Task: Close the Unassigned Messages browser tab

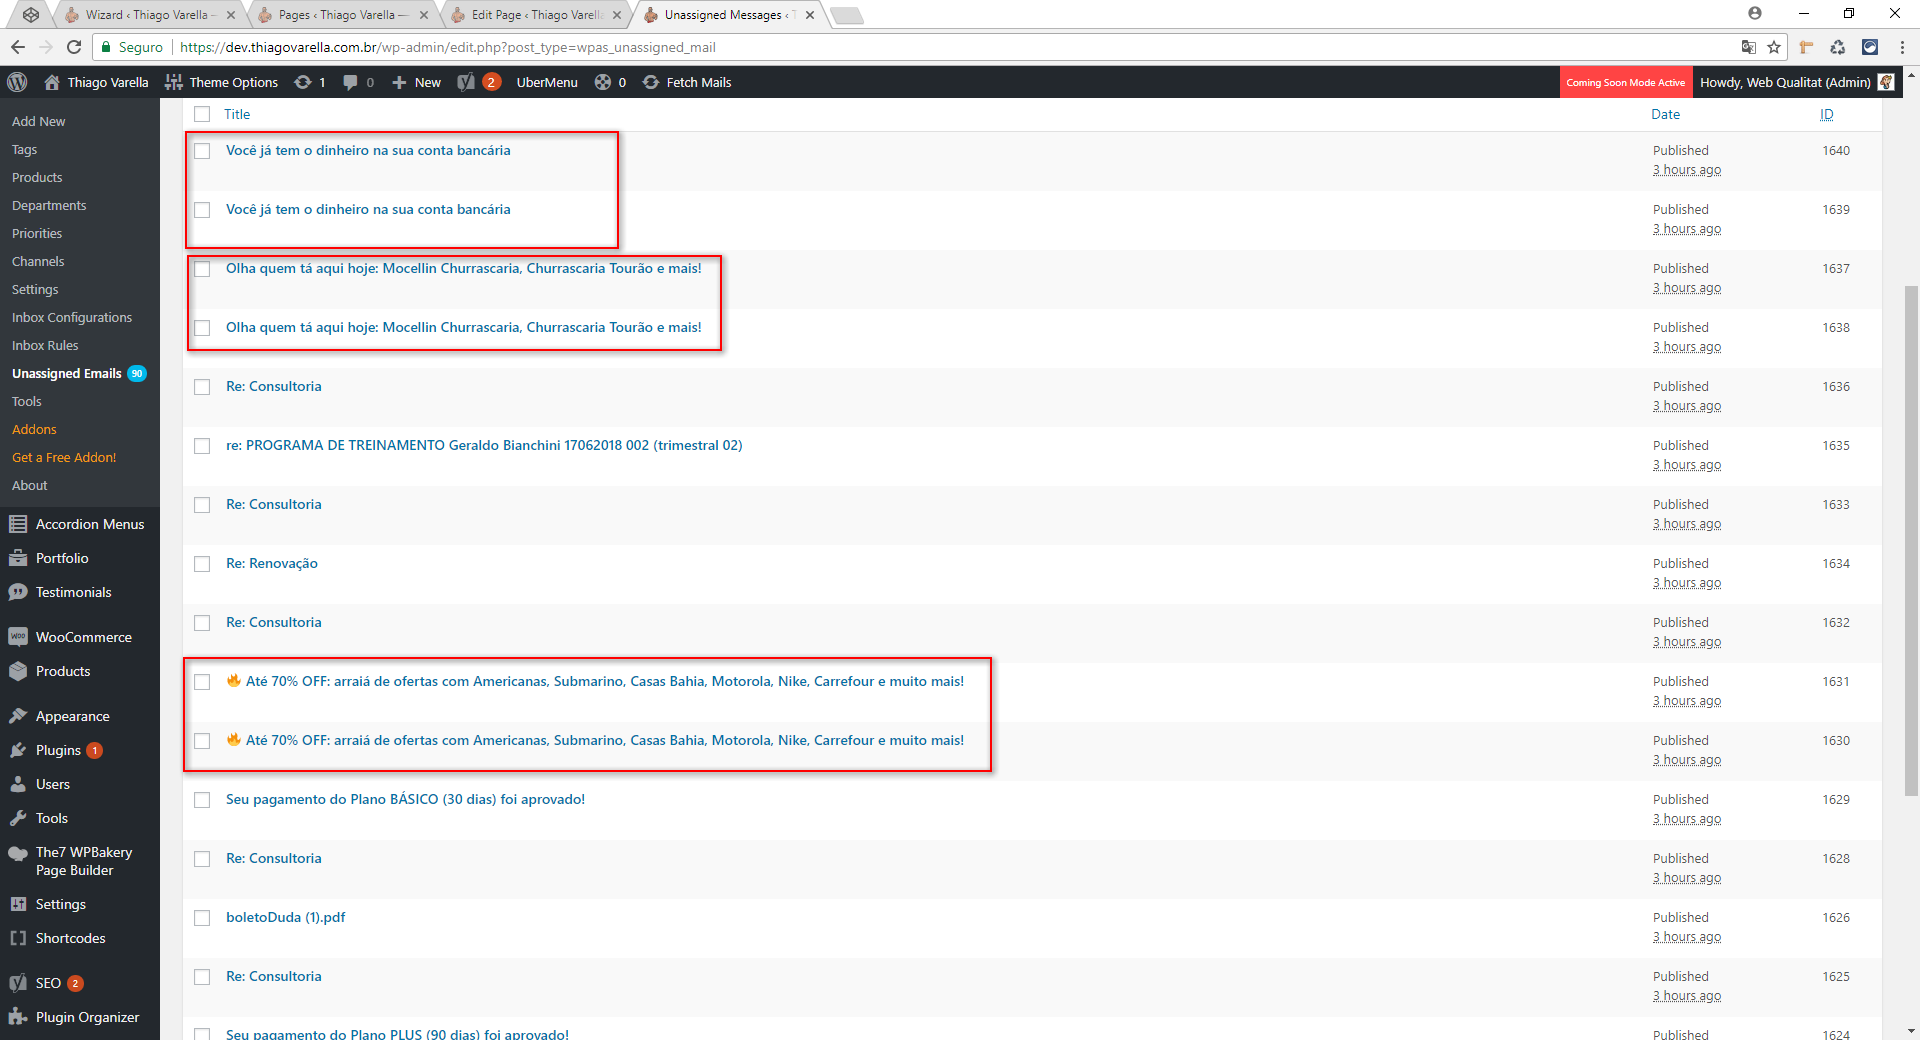Action: [810, 15]
